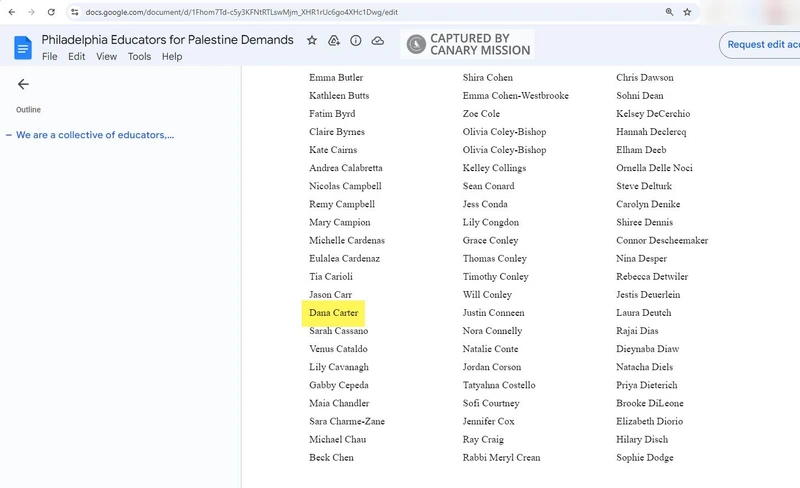The image size is (800, 488).
Task: Close outline with the back arrow
Action: [23, 85]
